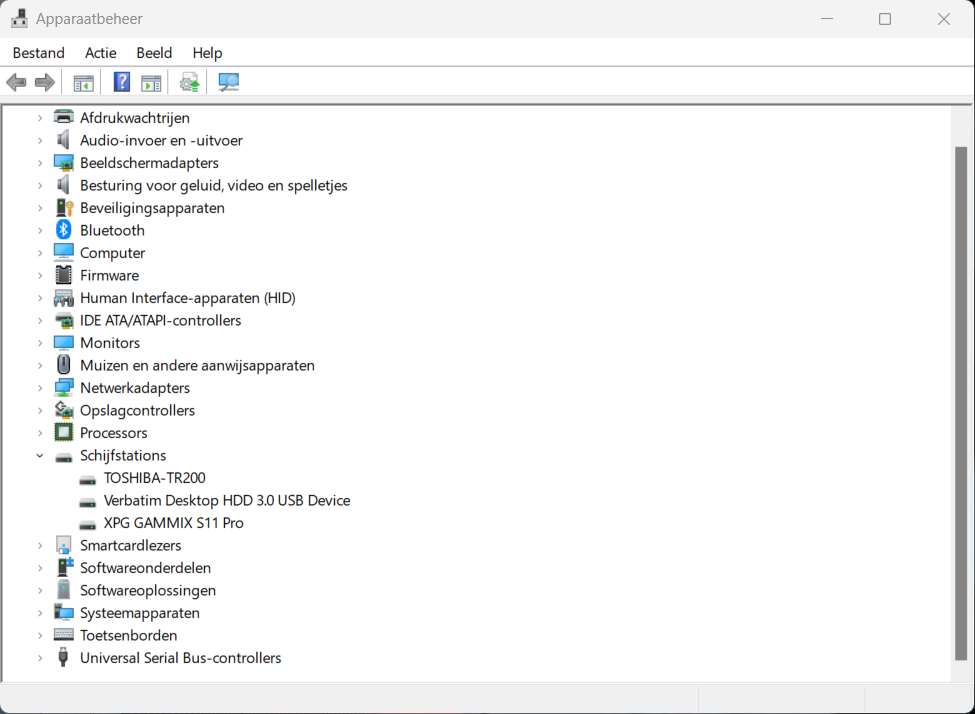Toggle the action pane toolbar icon

coord(151,83)
